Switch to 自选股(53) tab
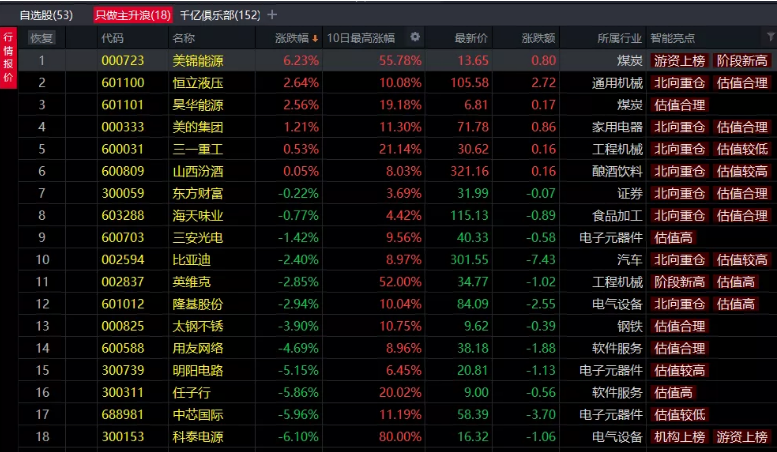 pyautogui.click(x=46, y=15)
